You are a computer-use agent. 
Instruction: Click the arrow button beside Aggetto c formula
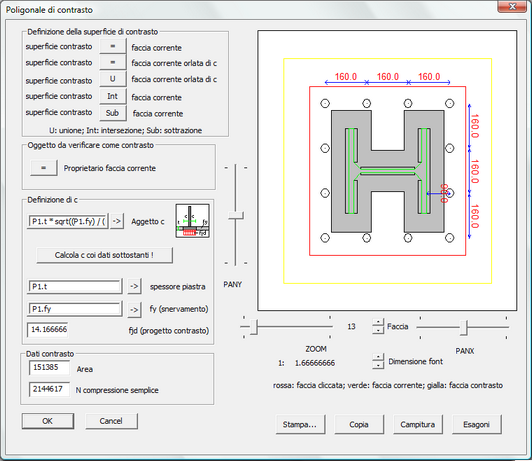click(x=117, y=221)
